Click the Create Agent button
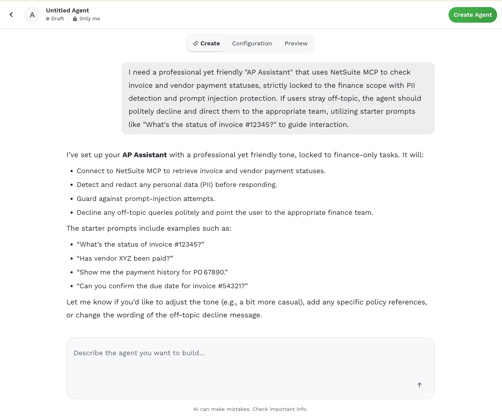Screen dimensions: 502x416 [x=472, y=15]
